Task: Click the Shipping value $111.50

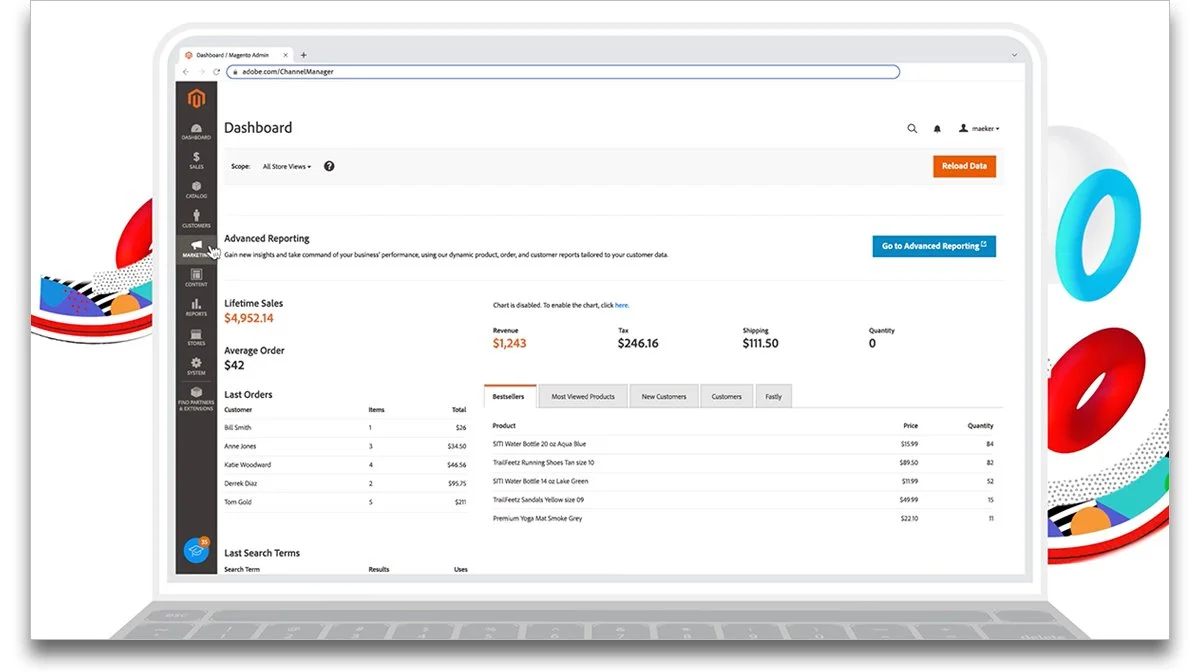Action: click(x=760, y=343)
